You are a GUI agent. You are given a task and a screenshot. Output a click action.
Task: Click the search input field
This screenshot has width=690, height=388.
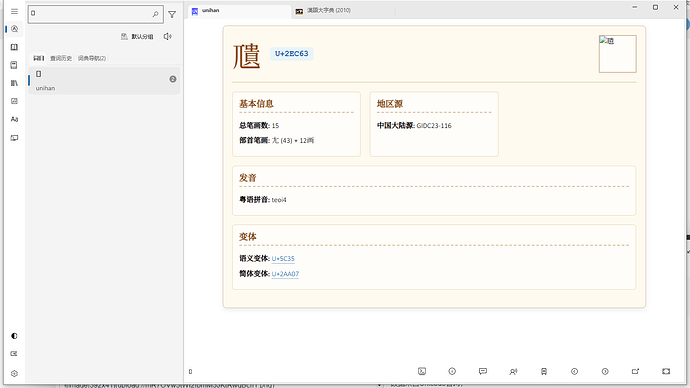pos(90,14)
